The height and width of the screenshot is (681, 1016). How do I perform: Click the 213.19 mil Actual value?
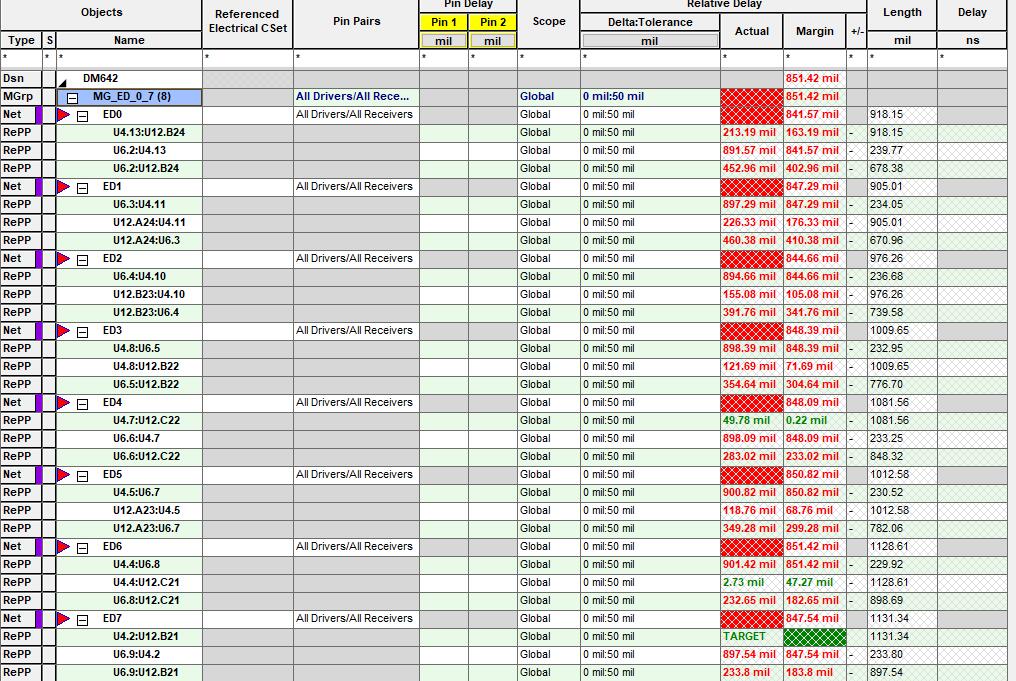pos(749,132)
